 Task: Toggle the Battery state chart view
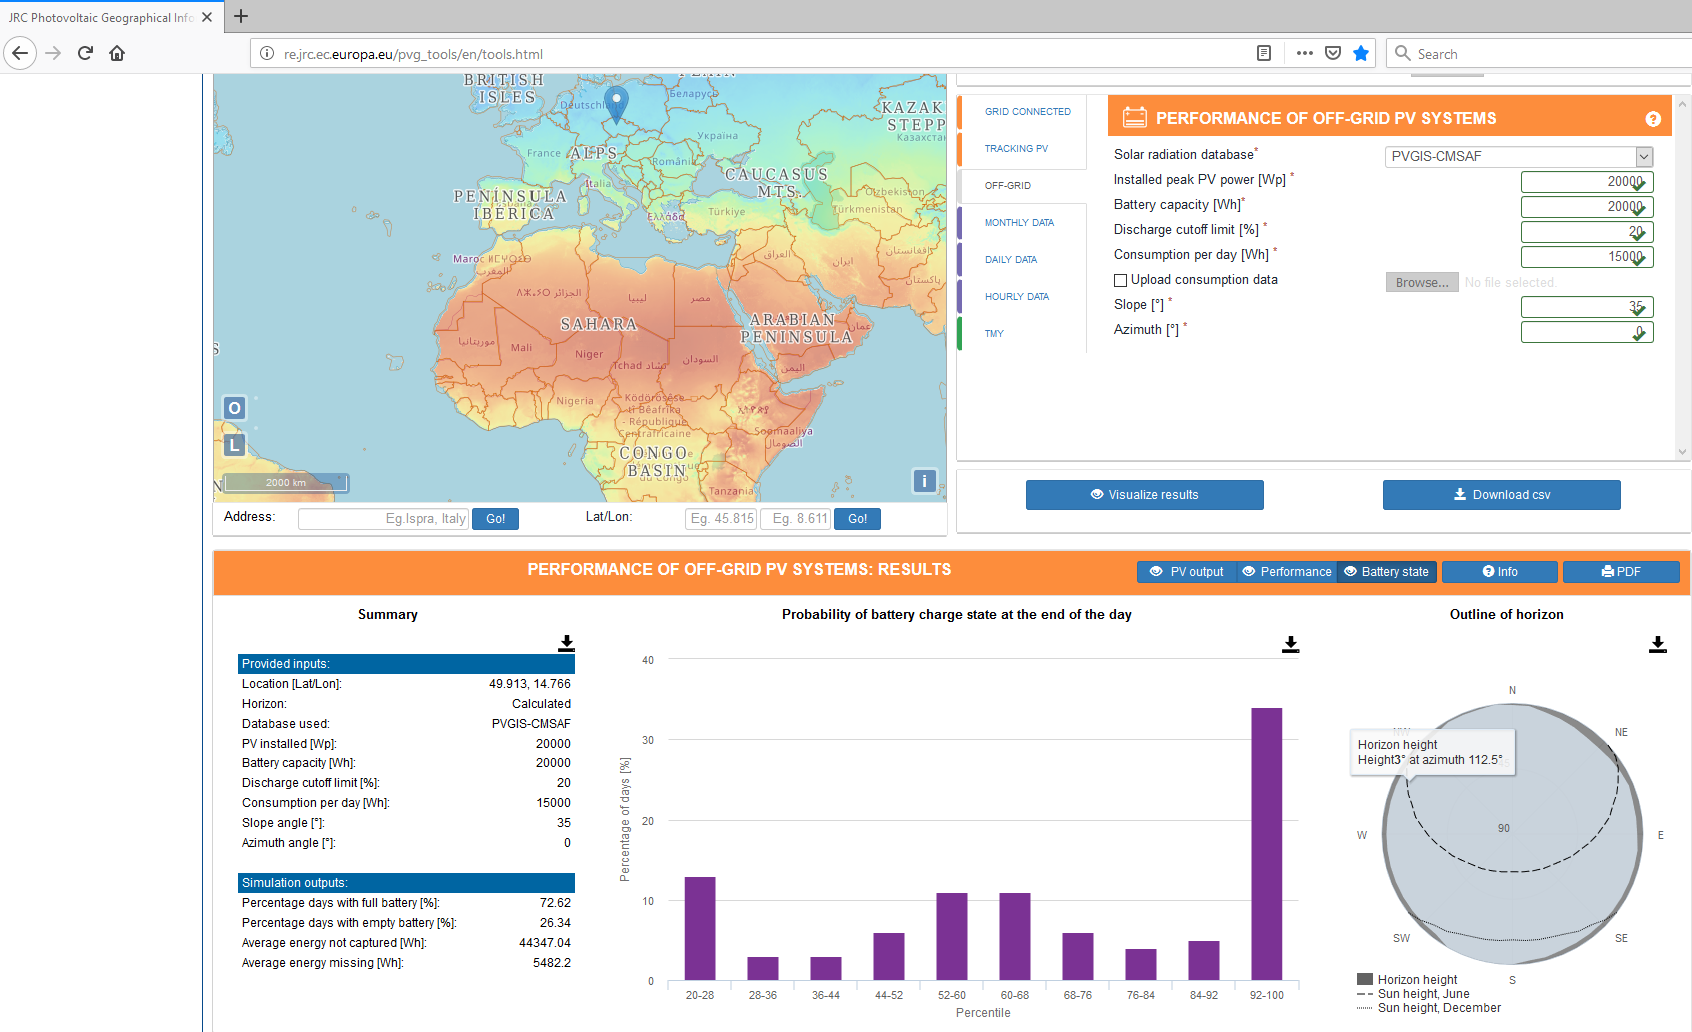[x=1386, y=572]
